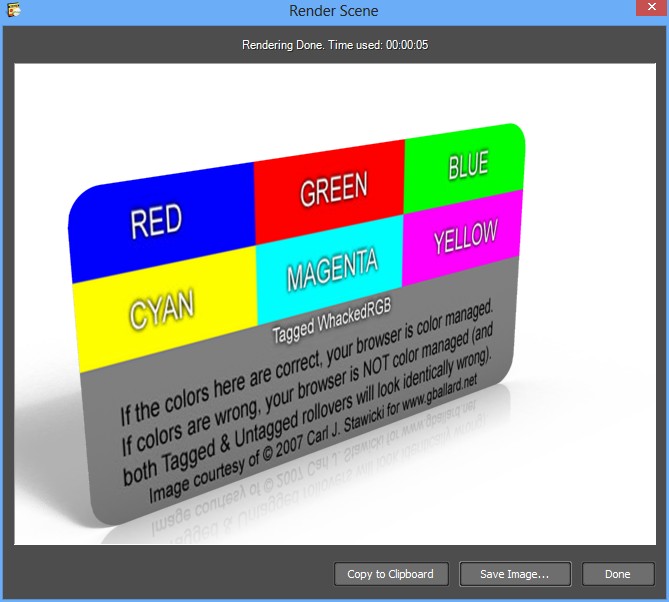Click the rendered card preview image

pos(335,304)
